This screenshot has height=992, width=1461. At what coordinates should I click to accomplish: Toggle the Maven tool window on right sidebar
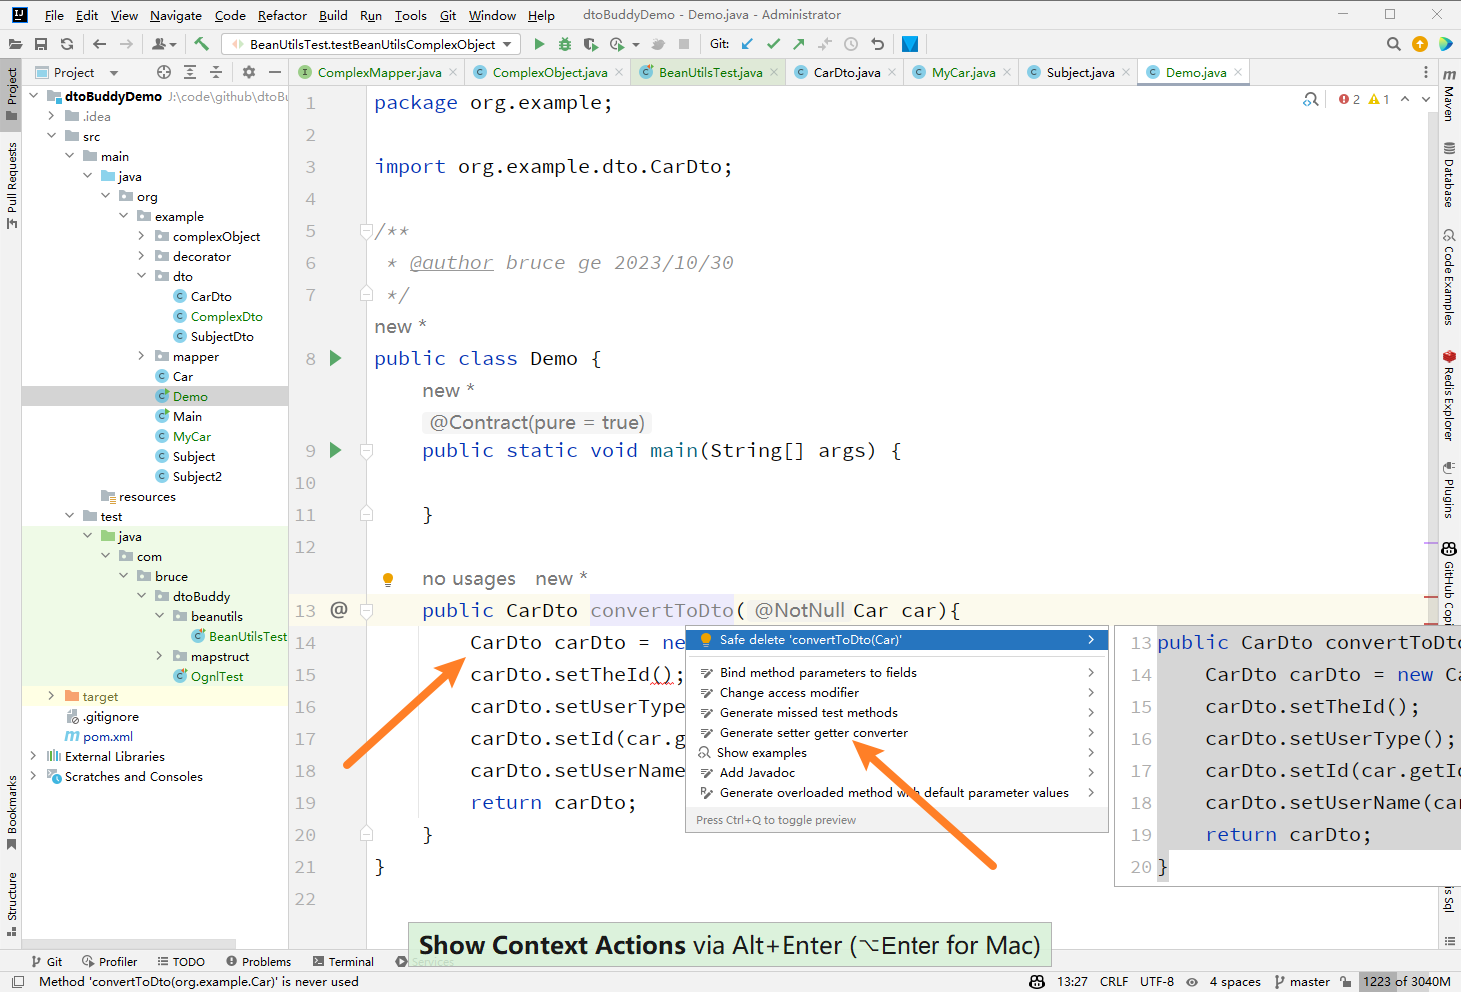(1449, 95)
